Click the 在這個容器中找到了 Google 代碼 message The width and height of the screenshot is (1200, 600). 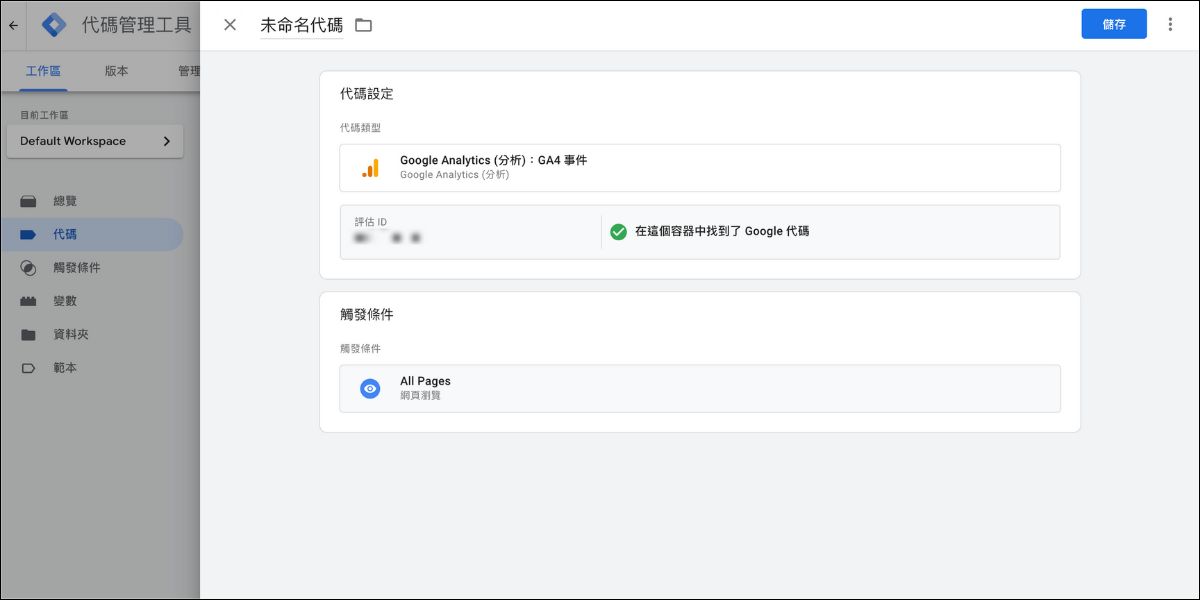pos(722,231)
